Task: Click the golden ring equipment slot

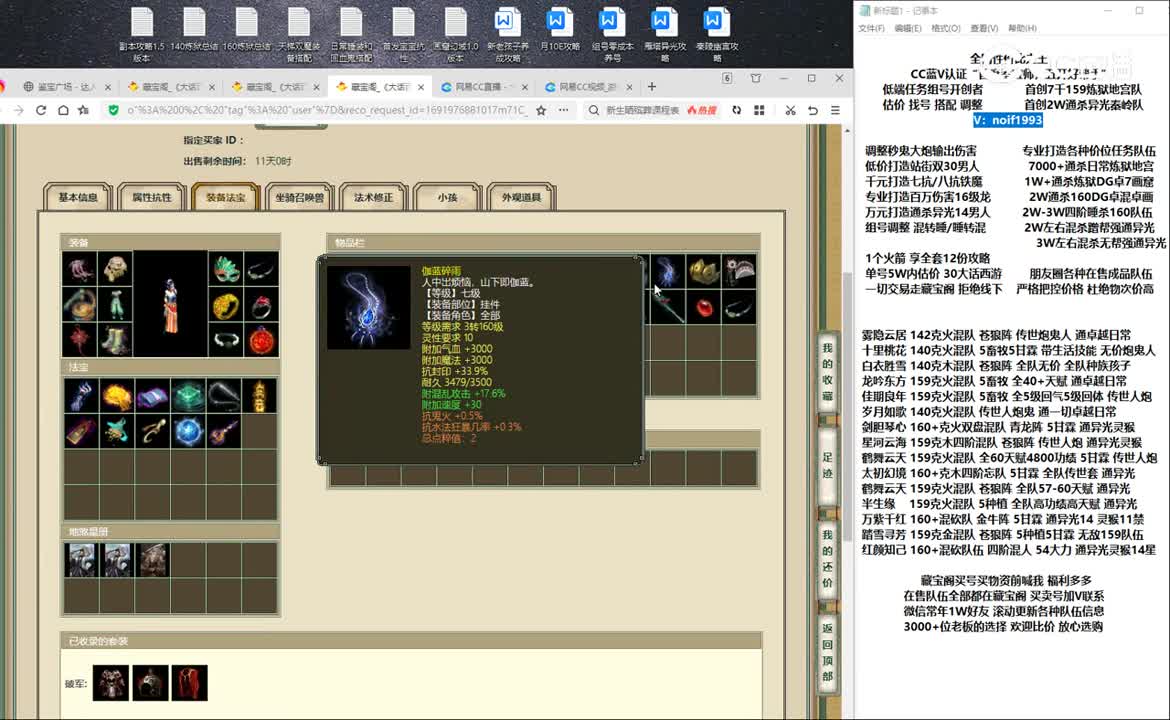Action: tap(225, 304)
